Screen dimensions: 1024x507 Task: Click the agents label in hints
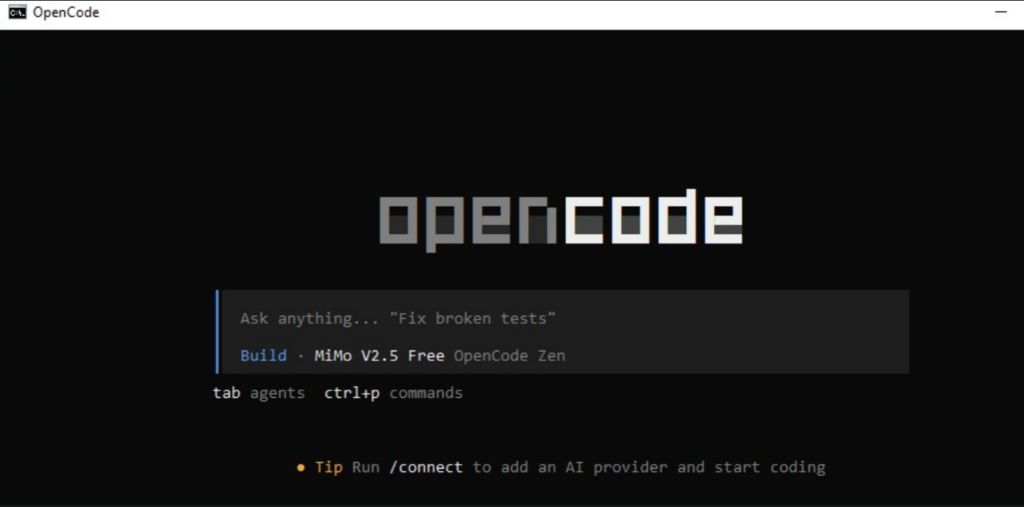[x=277, y=394]
